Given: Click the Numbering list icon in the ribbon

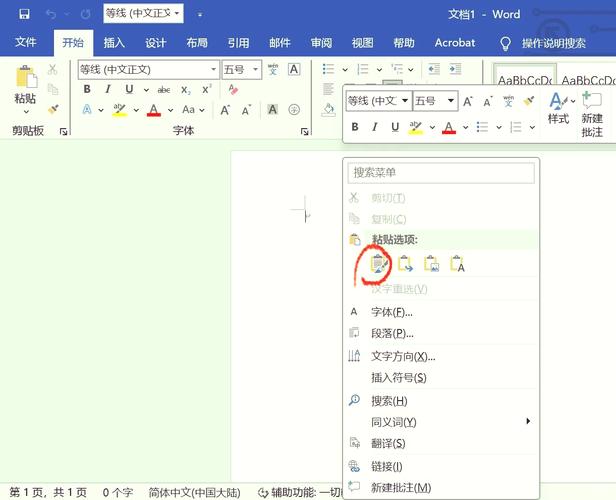Looking at the screenshot, I should click(363, 70).
